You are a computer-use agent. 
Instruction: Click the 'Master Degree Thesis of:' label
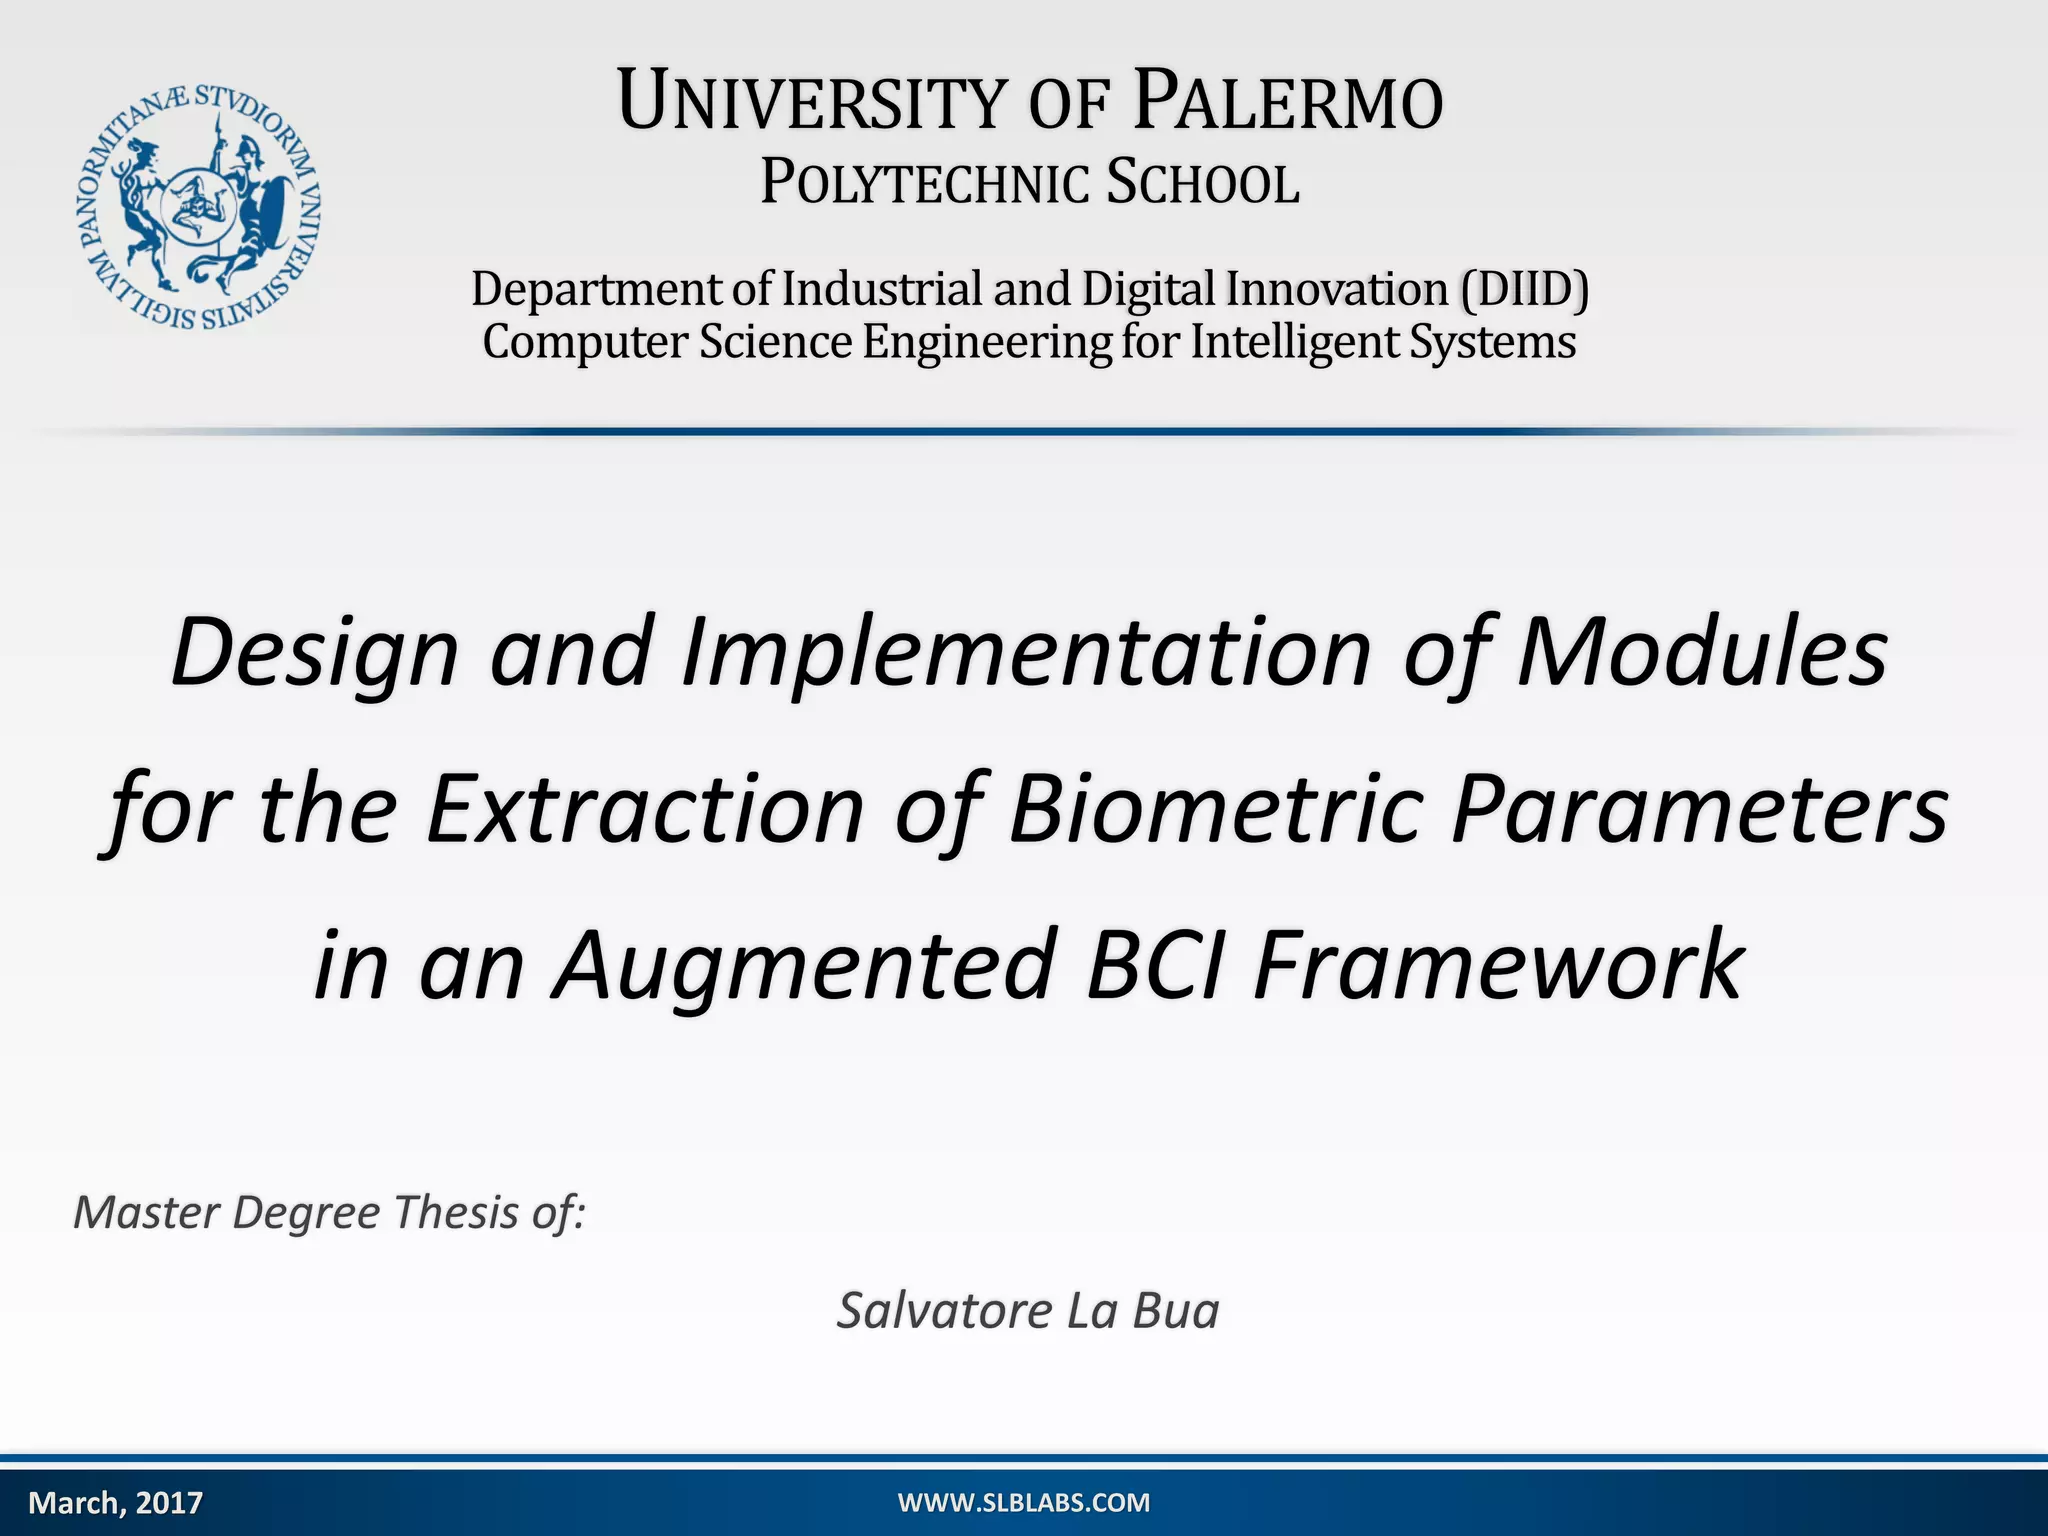click(329, 1213)
